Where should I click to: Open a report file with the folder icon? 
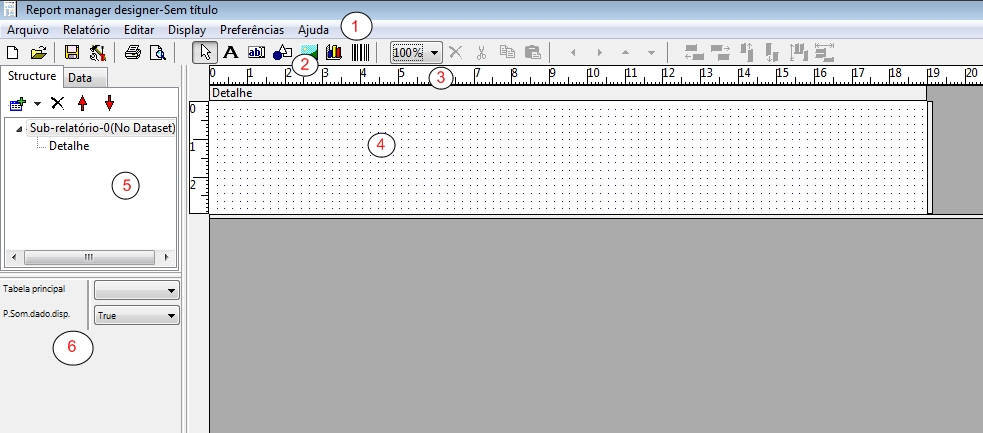(38, 52)
